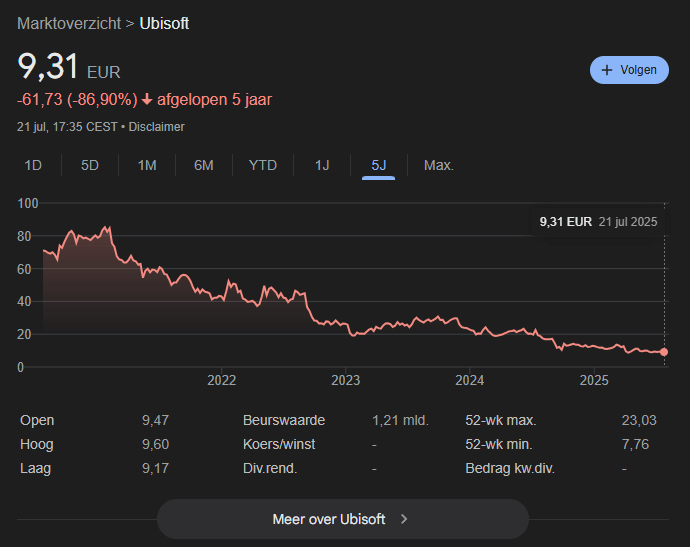The height and width of the screenshot is (547, 690).
Task: Click the -61,73 (-86,90%) change text
Action: (77, 99)
